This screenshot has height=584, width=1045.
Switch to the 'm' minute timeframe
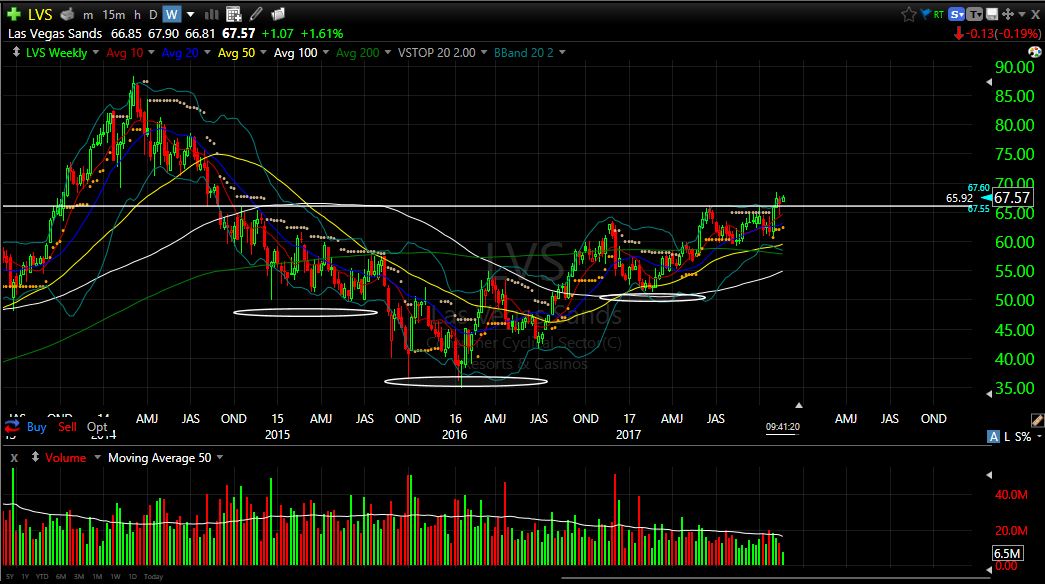[88, 15]
